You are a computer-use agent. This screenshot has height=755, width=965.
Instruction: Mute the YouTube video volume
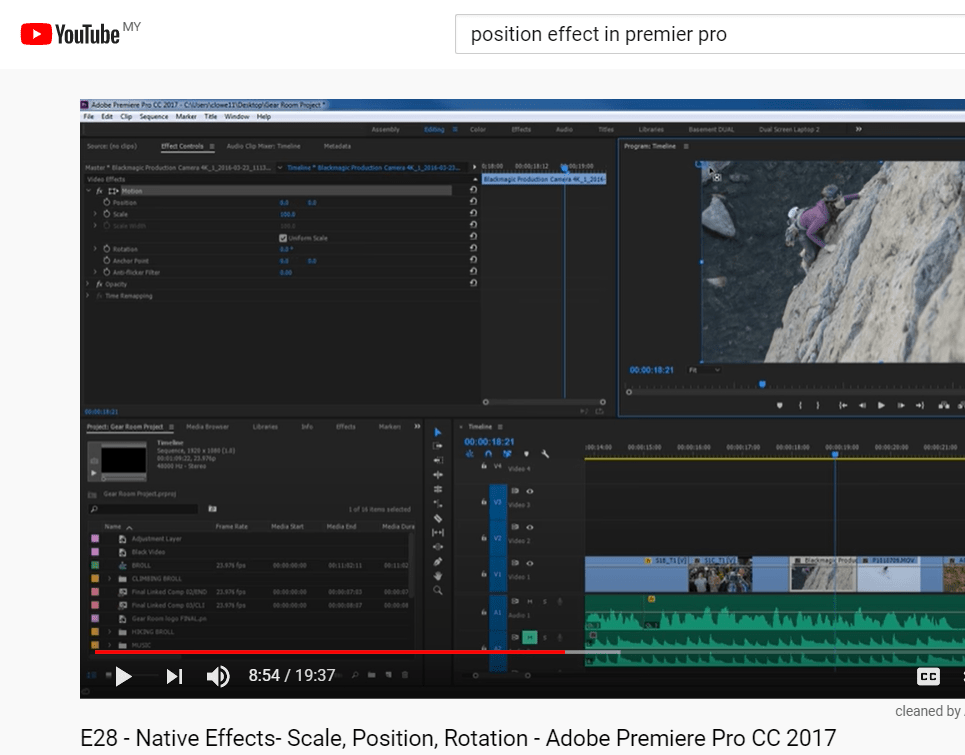tap(217, 676)
